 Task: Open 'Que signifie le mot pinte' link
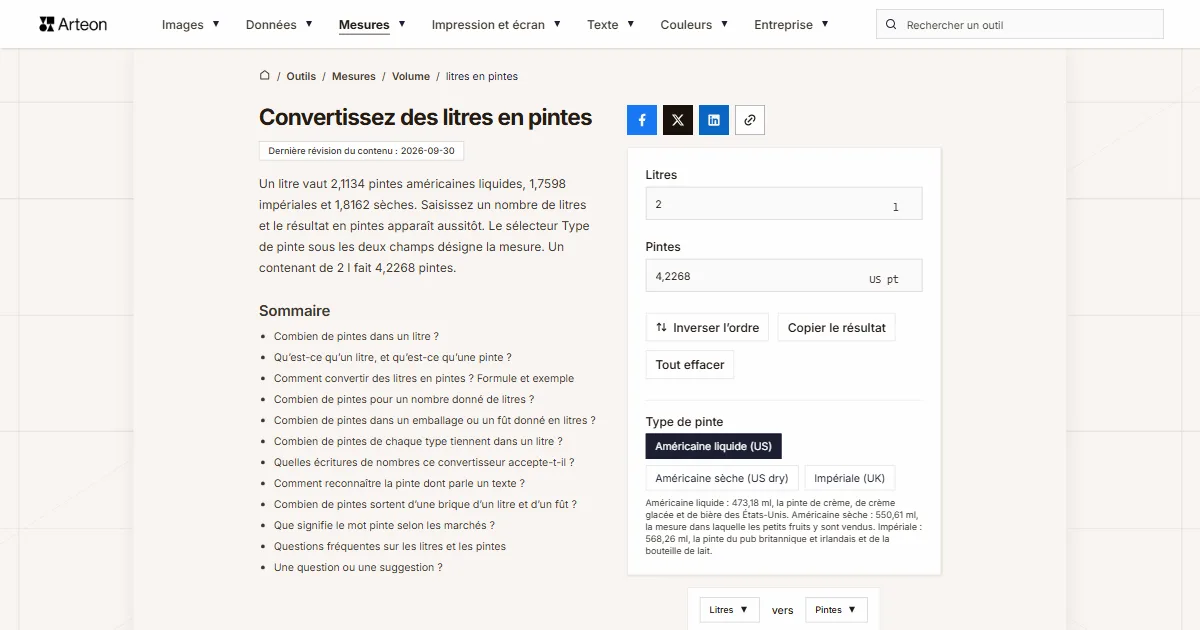(384, 525)
